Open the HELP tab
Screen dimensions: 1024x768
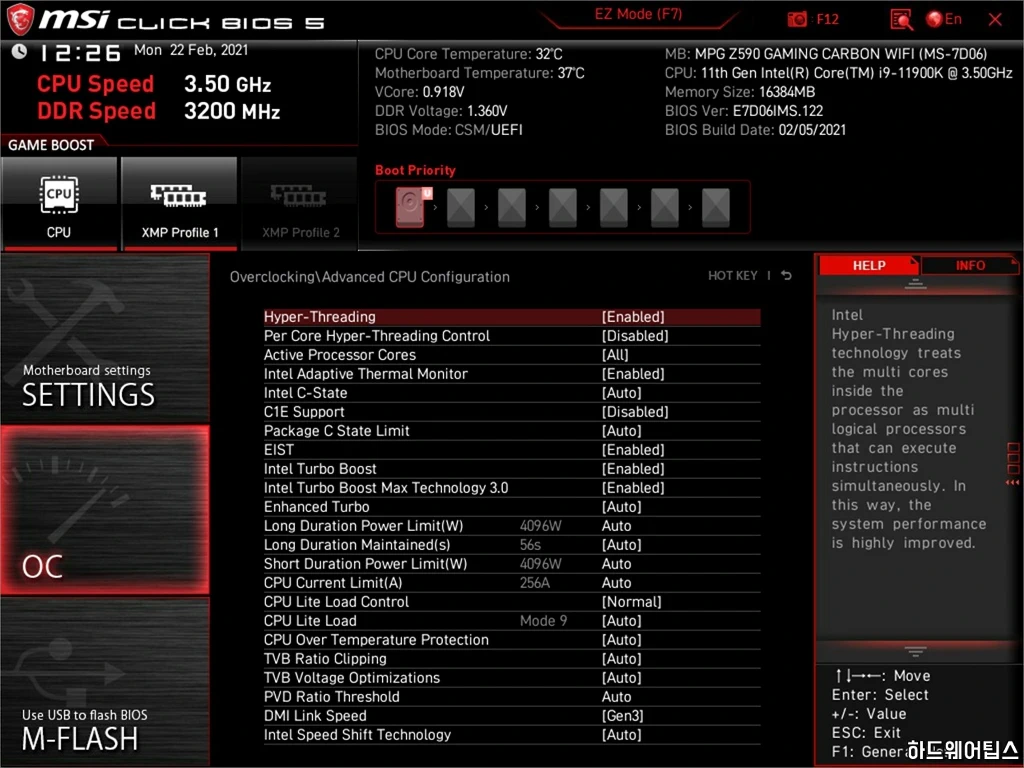point(869,265)
